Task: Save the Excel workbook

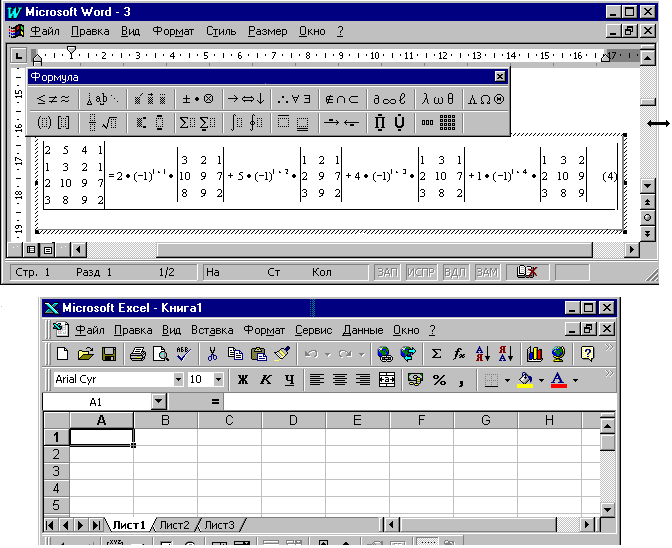Action: (109, 354)
